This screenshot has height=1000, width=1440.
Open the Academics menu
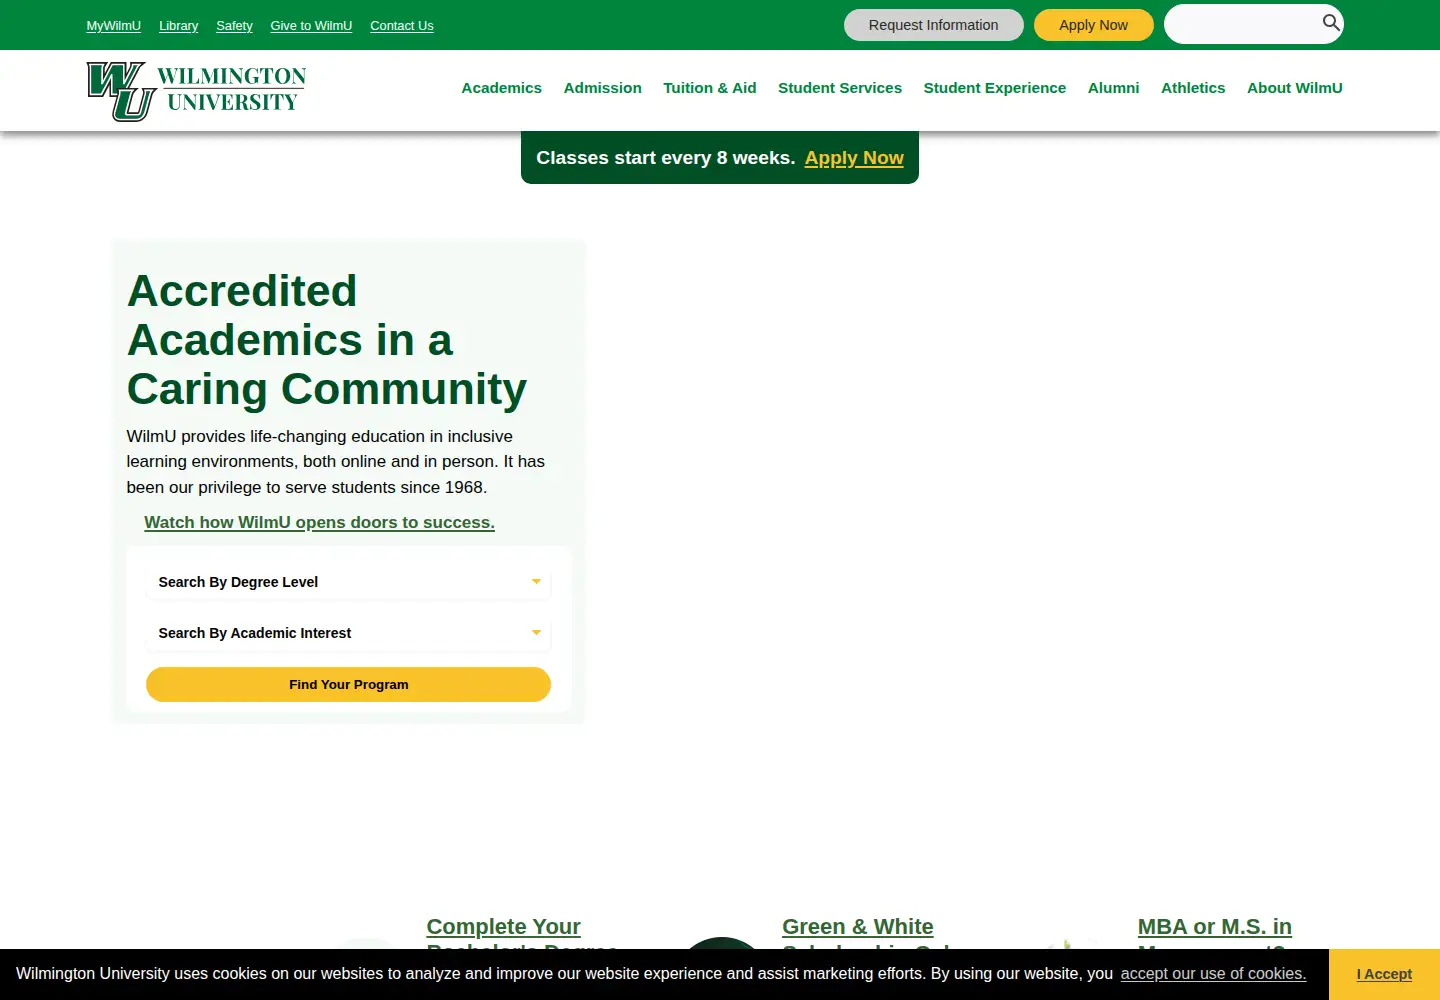501,88
